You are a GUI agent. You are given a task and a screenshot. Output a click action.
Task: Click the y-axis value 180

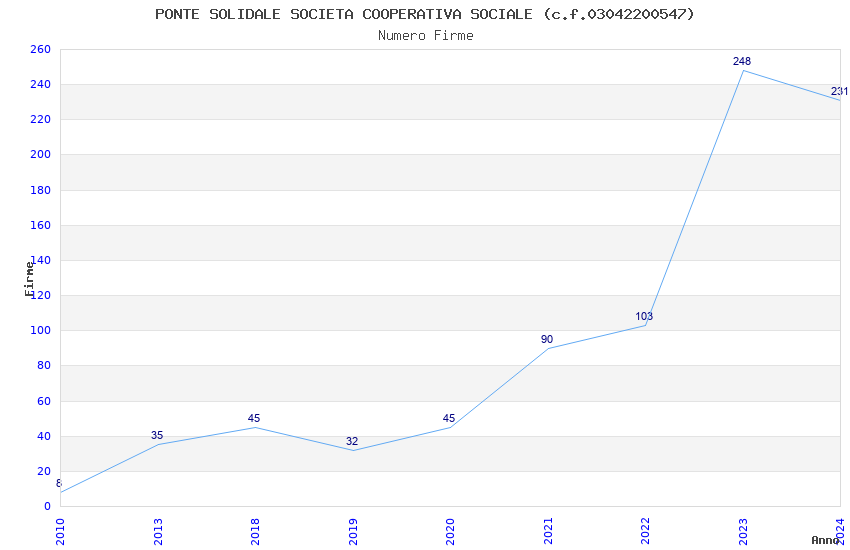(x=41, y=190)
